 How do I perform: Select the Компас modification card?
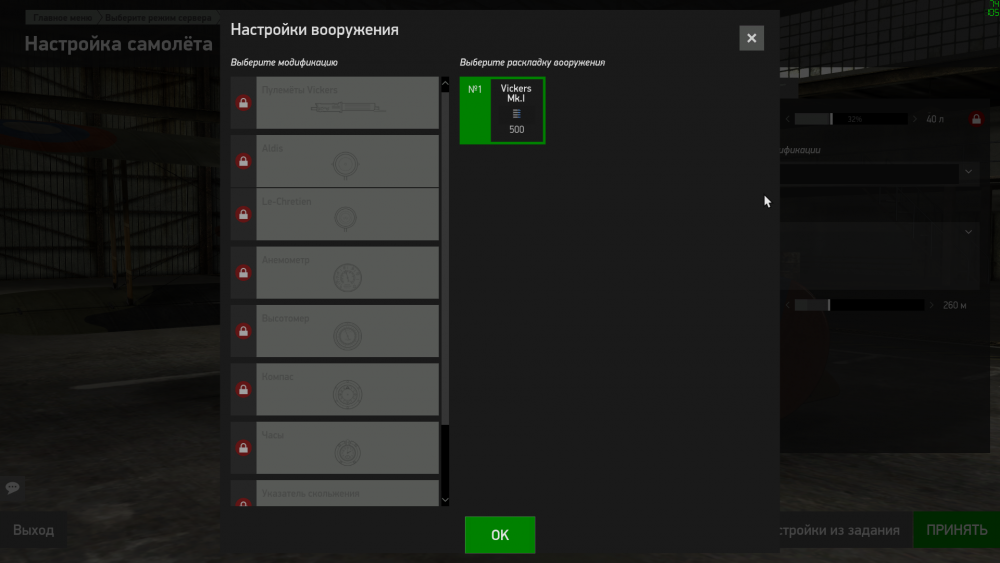pyautogui.click(x=347, y=390)
